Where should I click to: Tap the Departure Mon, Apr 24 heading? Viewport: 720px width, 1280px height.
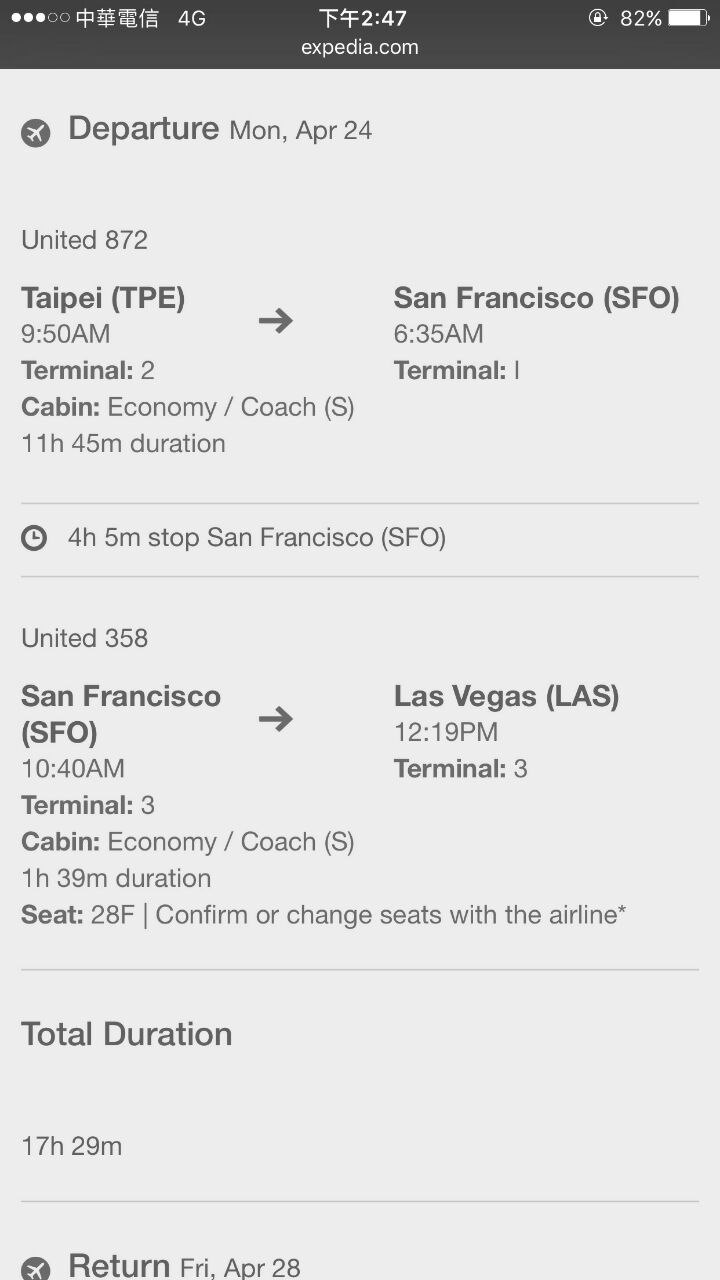(220, 130)
